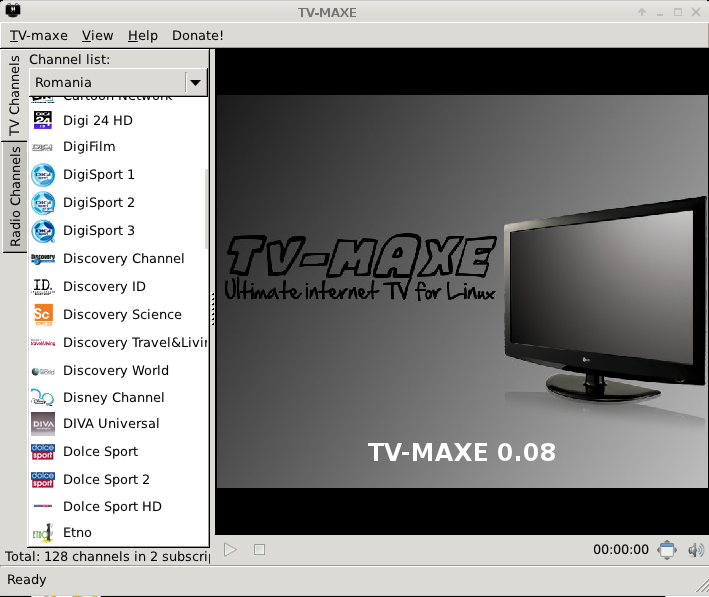Viewport: 709px width, 597px height.
Task: Stop playback with the stop button
Action: point(260,550)
